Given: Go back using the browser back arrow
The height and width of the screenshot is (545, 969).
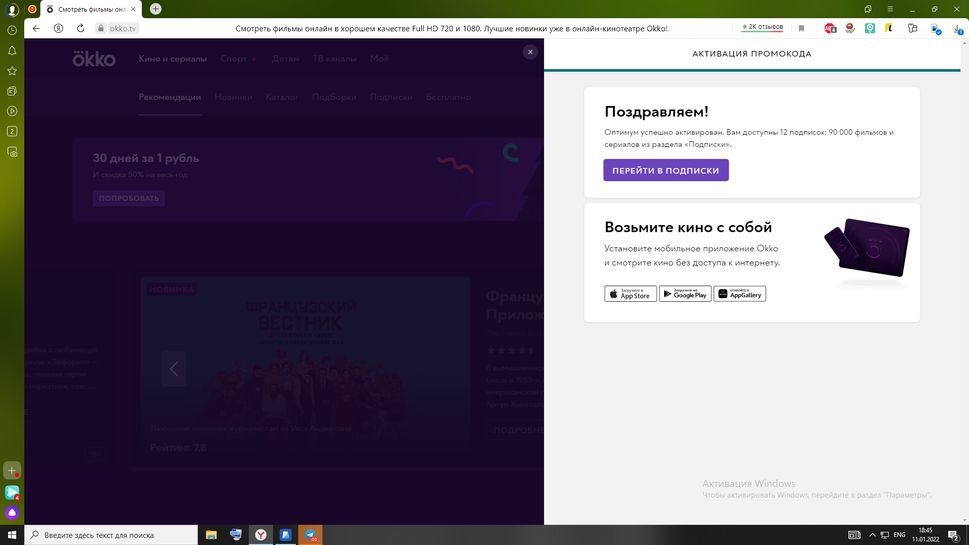Looking at the screenshot, I should click(x=37, y=29).
